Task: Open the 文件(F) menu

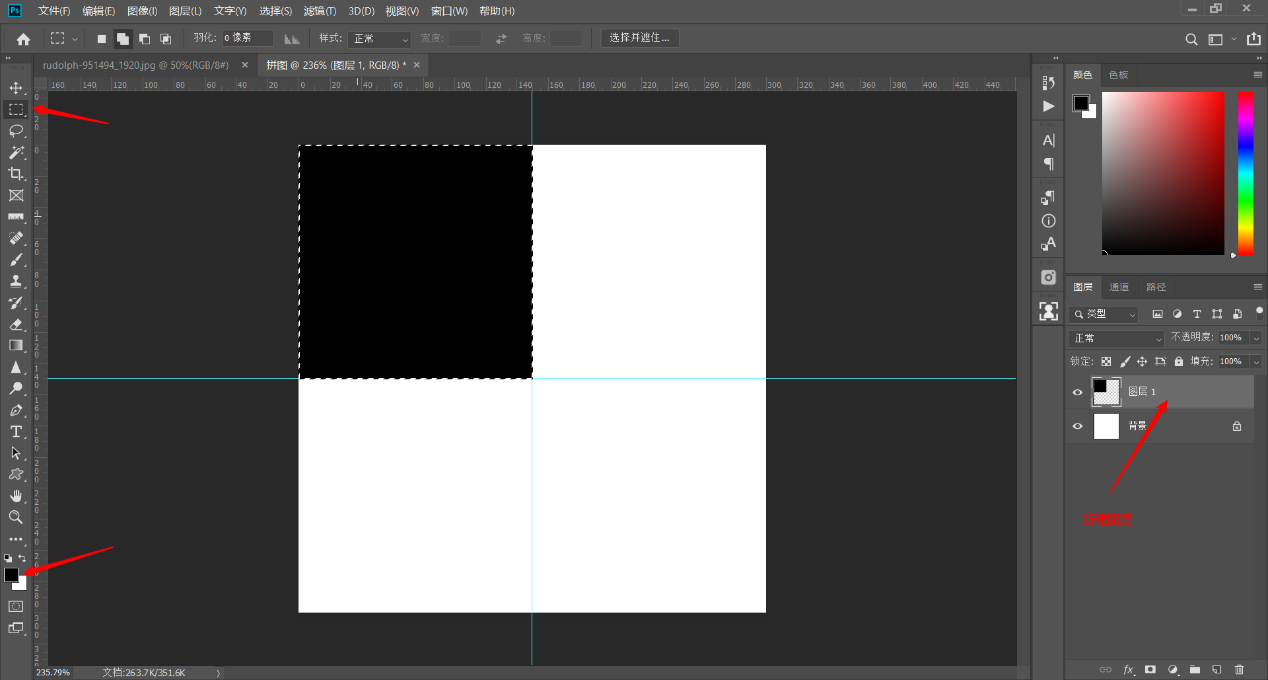Action: point(54,11)
